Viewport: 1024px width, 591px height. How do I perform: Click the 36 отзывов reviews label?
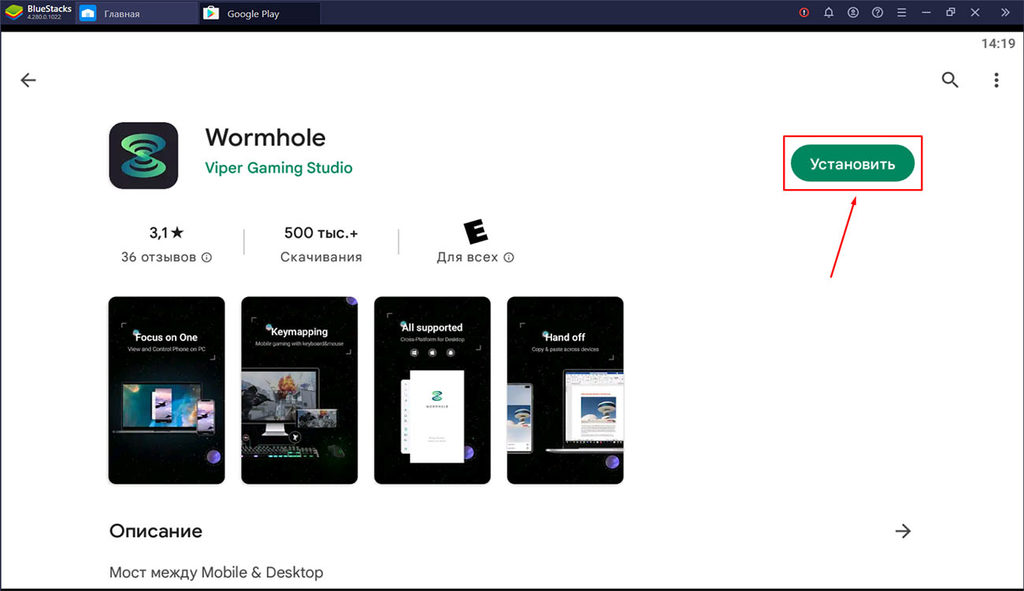click(x=159, y=257)
